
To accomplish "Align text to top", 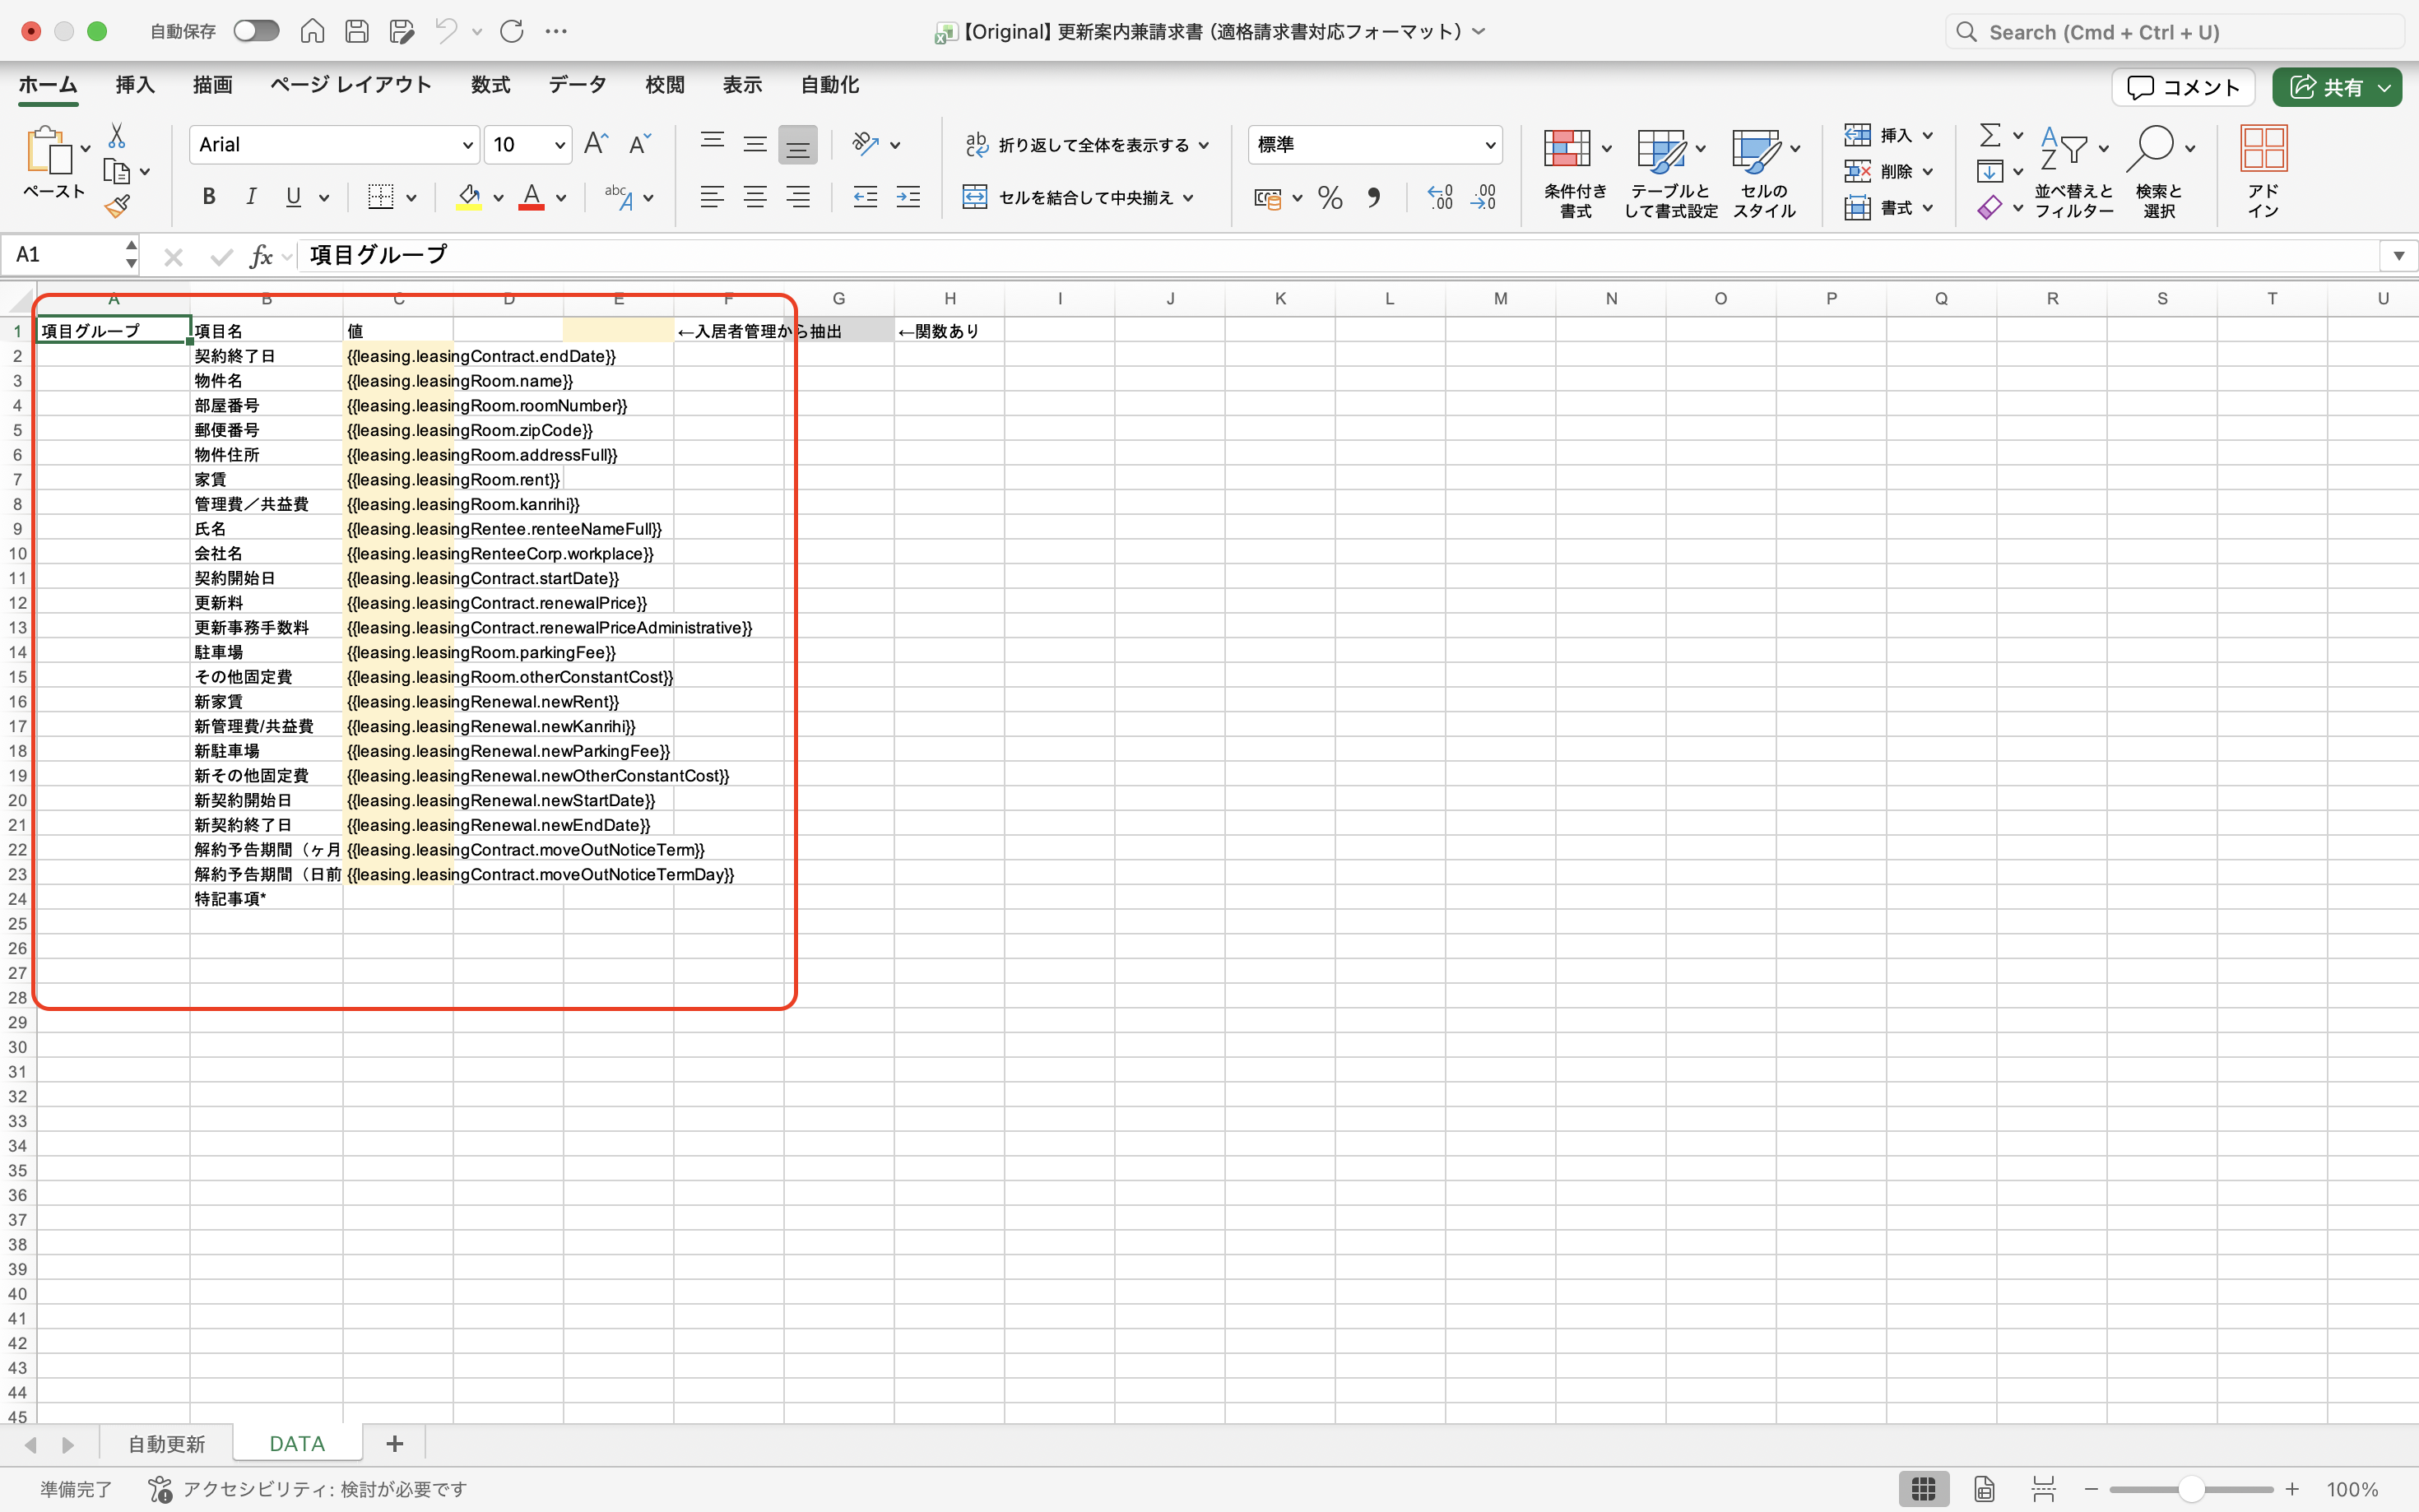I will pos(712,144).
